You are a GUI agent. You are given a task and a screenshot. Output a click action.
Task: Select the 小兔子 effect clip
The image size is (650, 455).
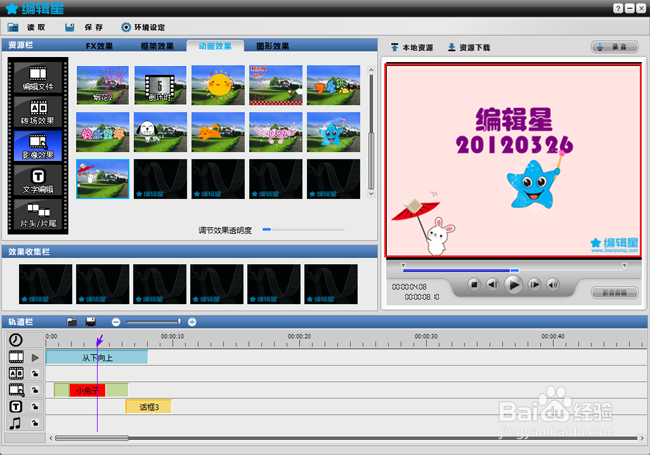pos(87,390)
